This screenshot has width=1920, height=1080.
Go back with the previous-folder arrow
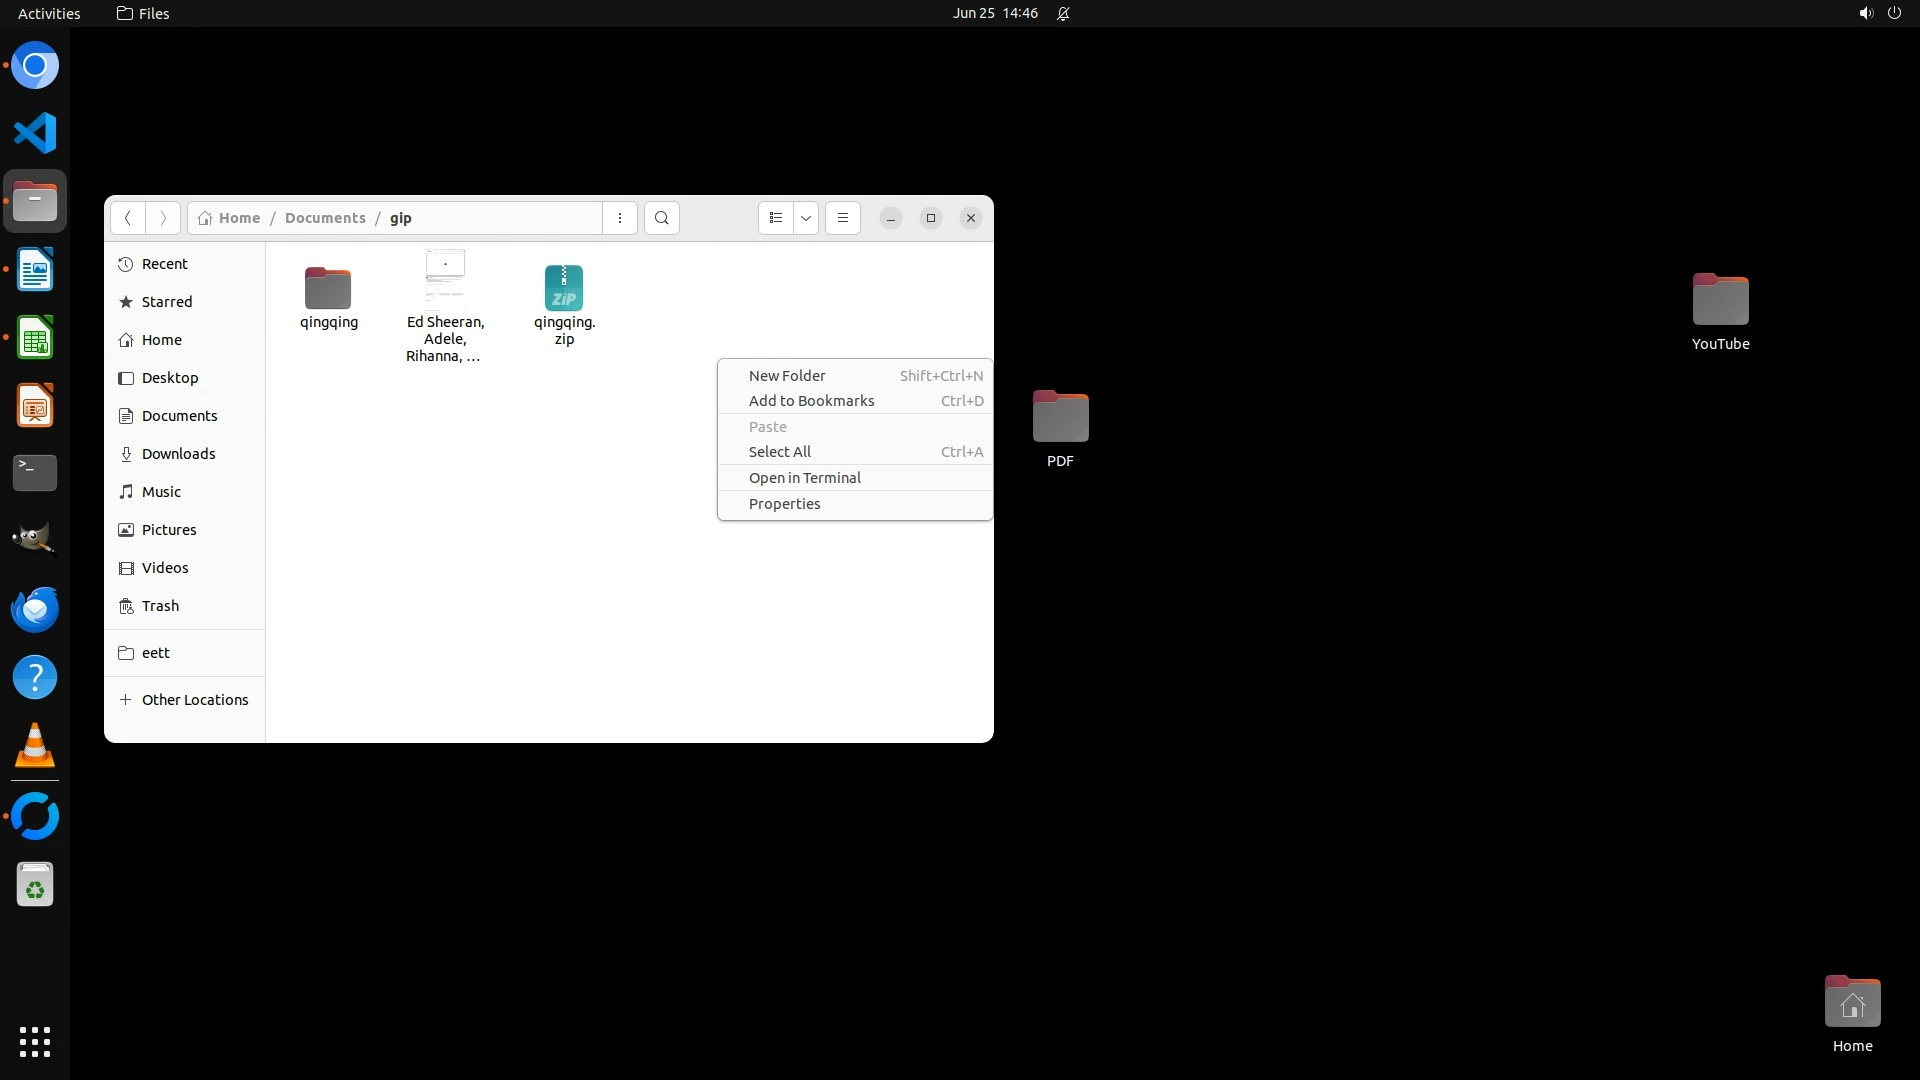click(128, 218)
